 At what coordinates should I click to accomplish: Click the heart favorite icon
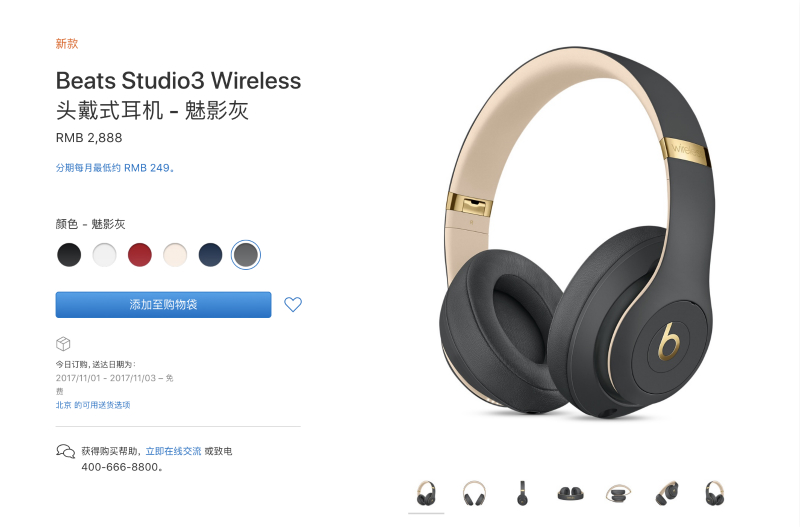[x=293, y=305]
